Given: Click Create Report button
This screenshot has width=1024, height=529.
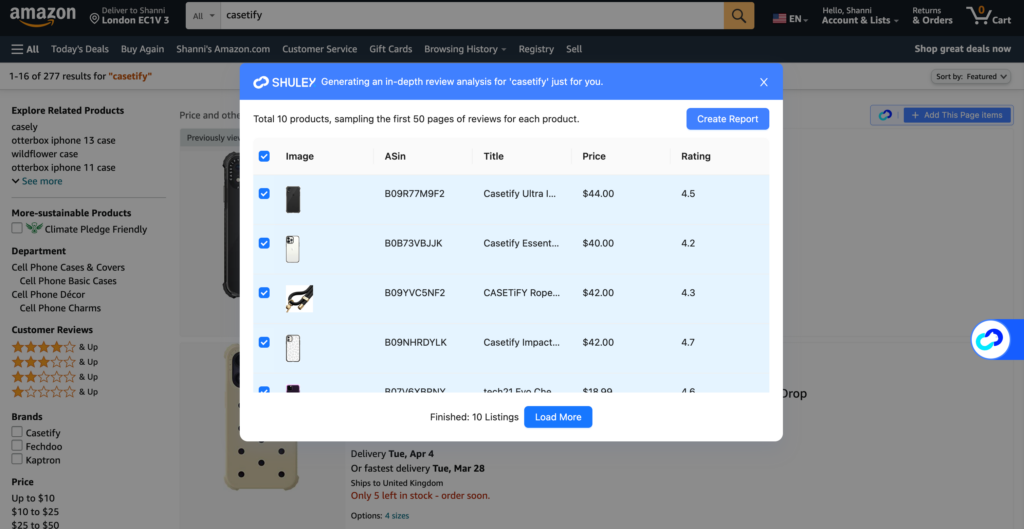Looking at the screenshot, I should (728, 119).
